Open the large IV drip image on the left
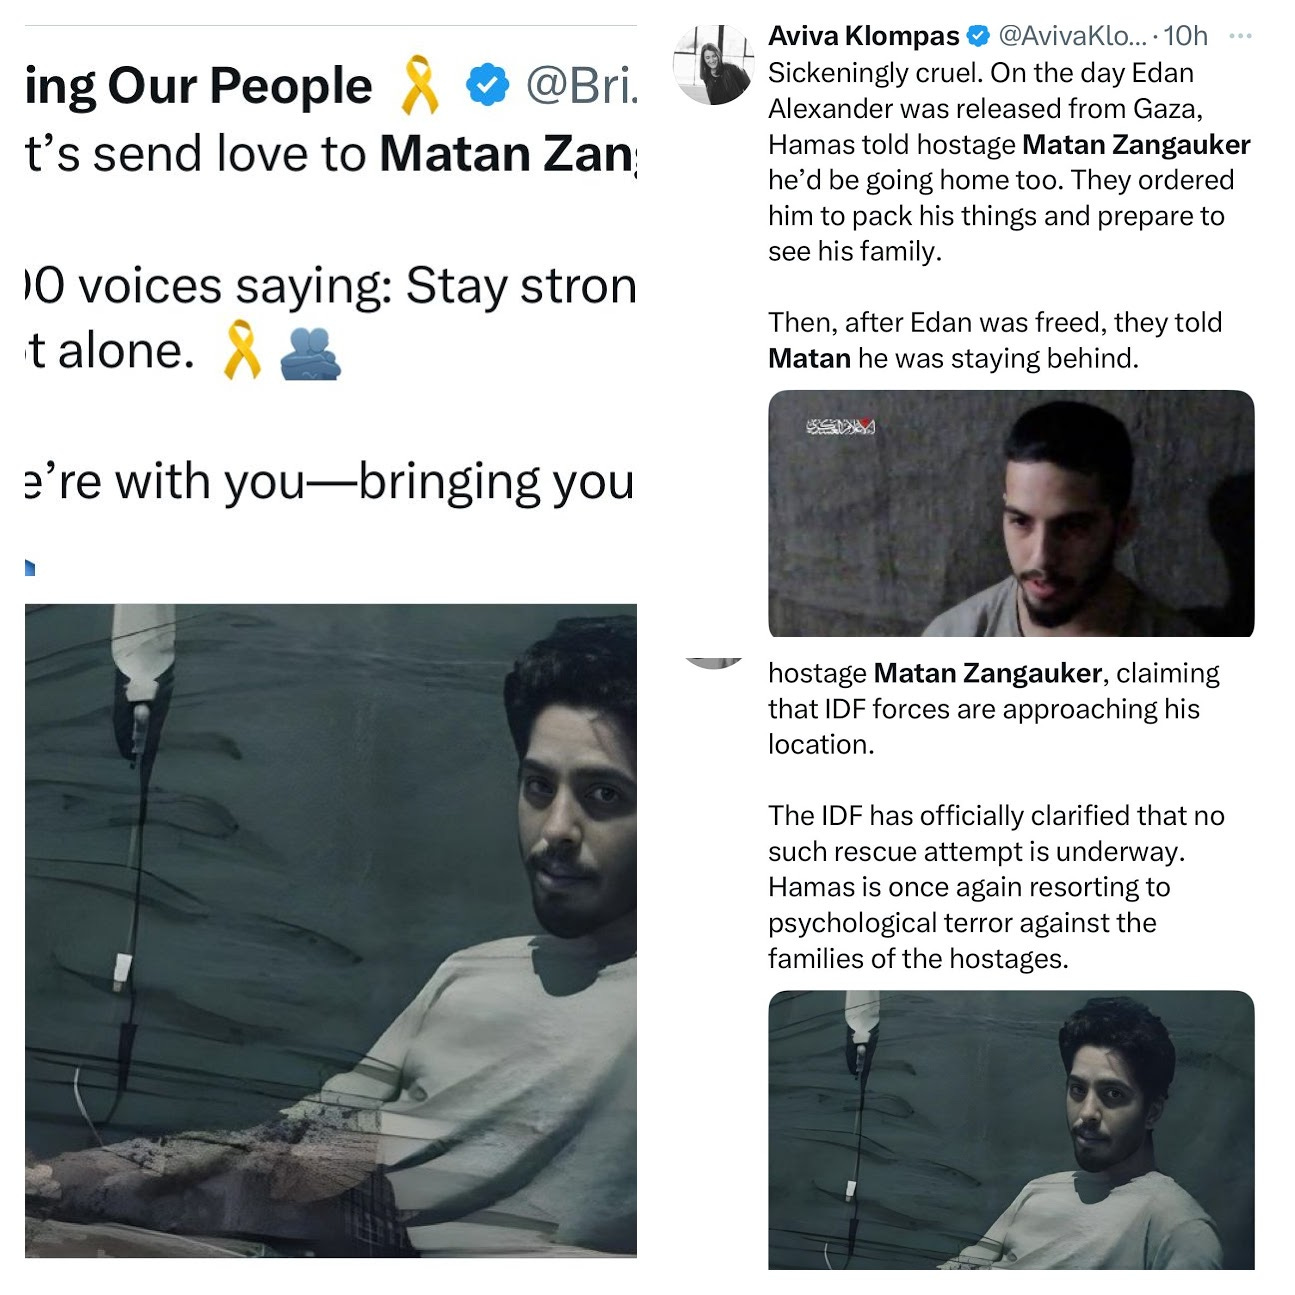Image resolution: width=1295 pixels, height=1295 pixels. (x=331, y=930)
